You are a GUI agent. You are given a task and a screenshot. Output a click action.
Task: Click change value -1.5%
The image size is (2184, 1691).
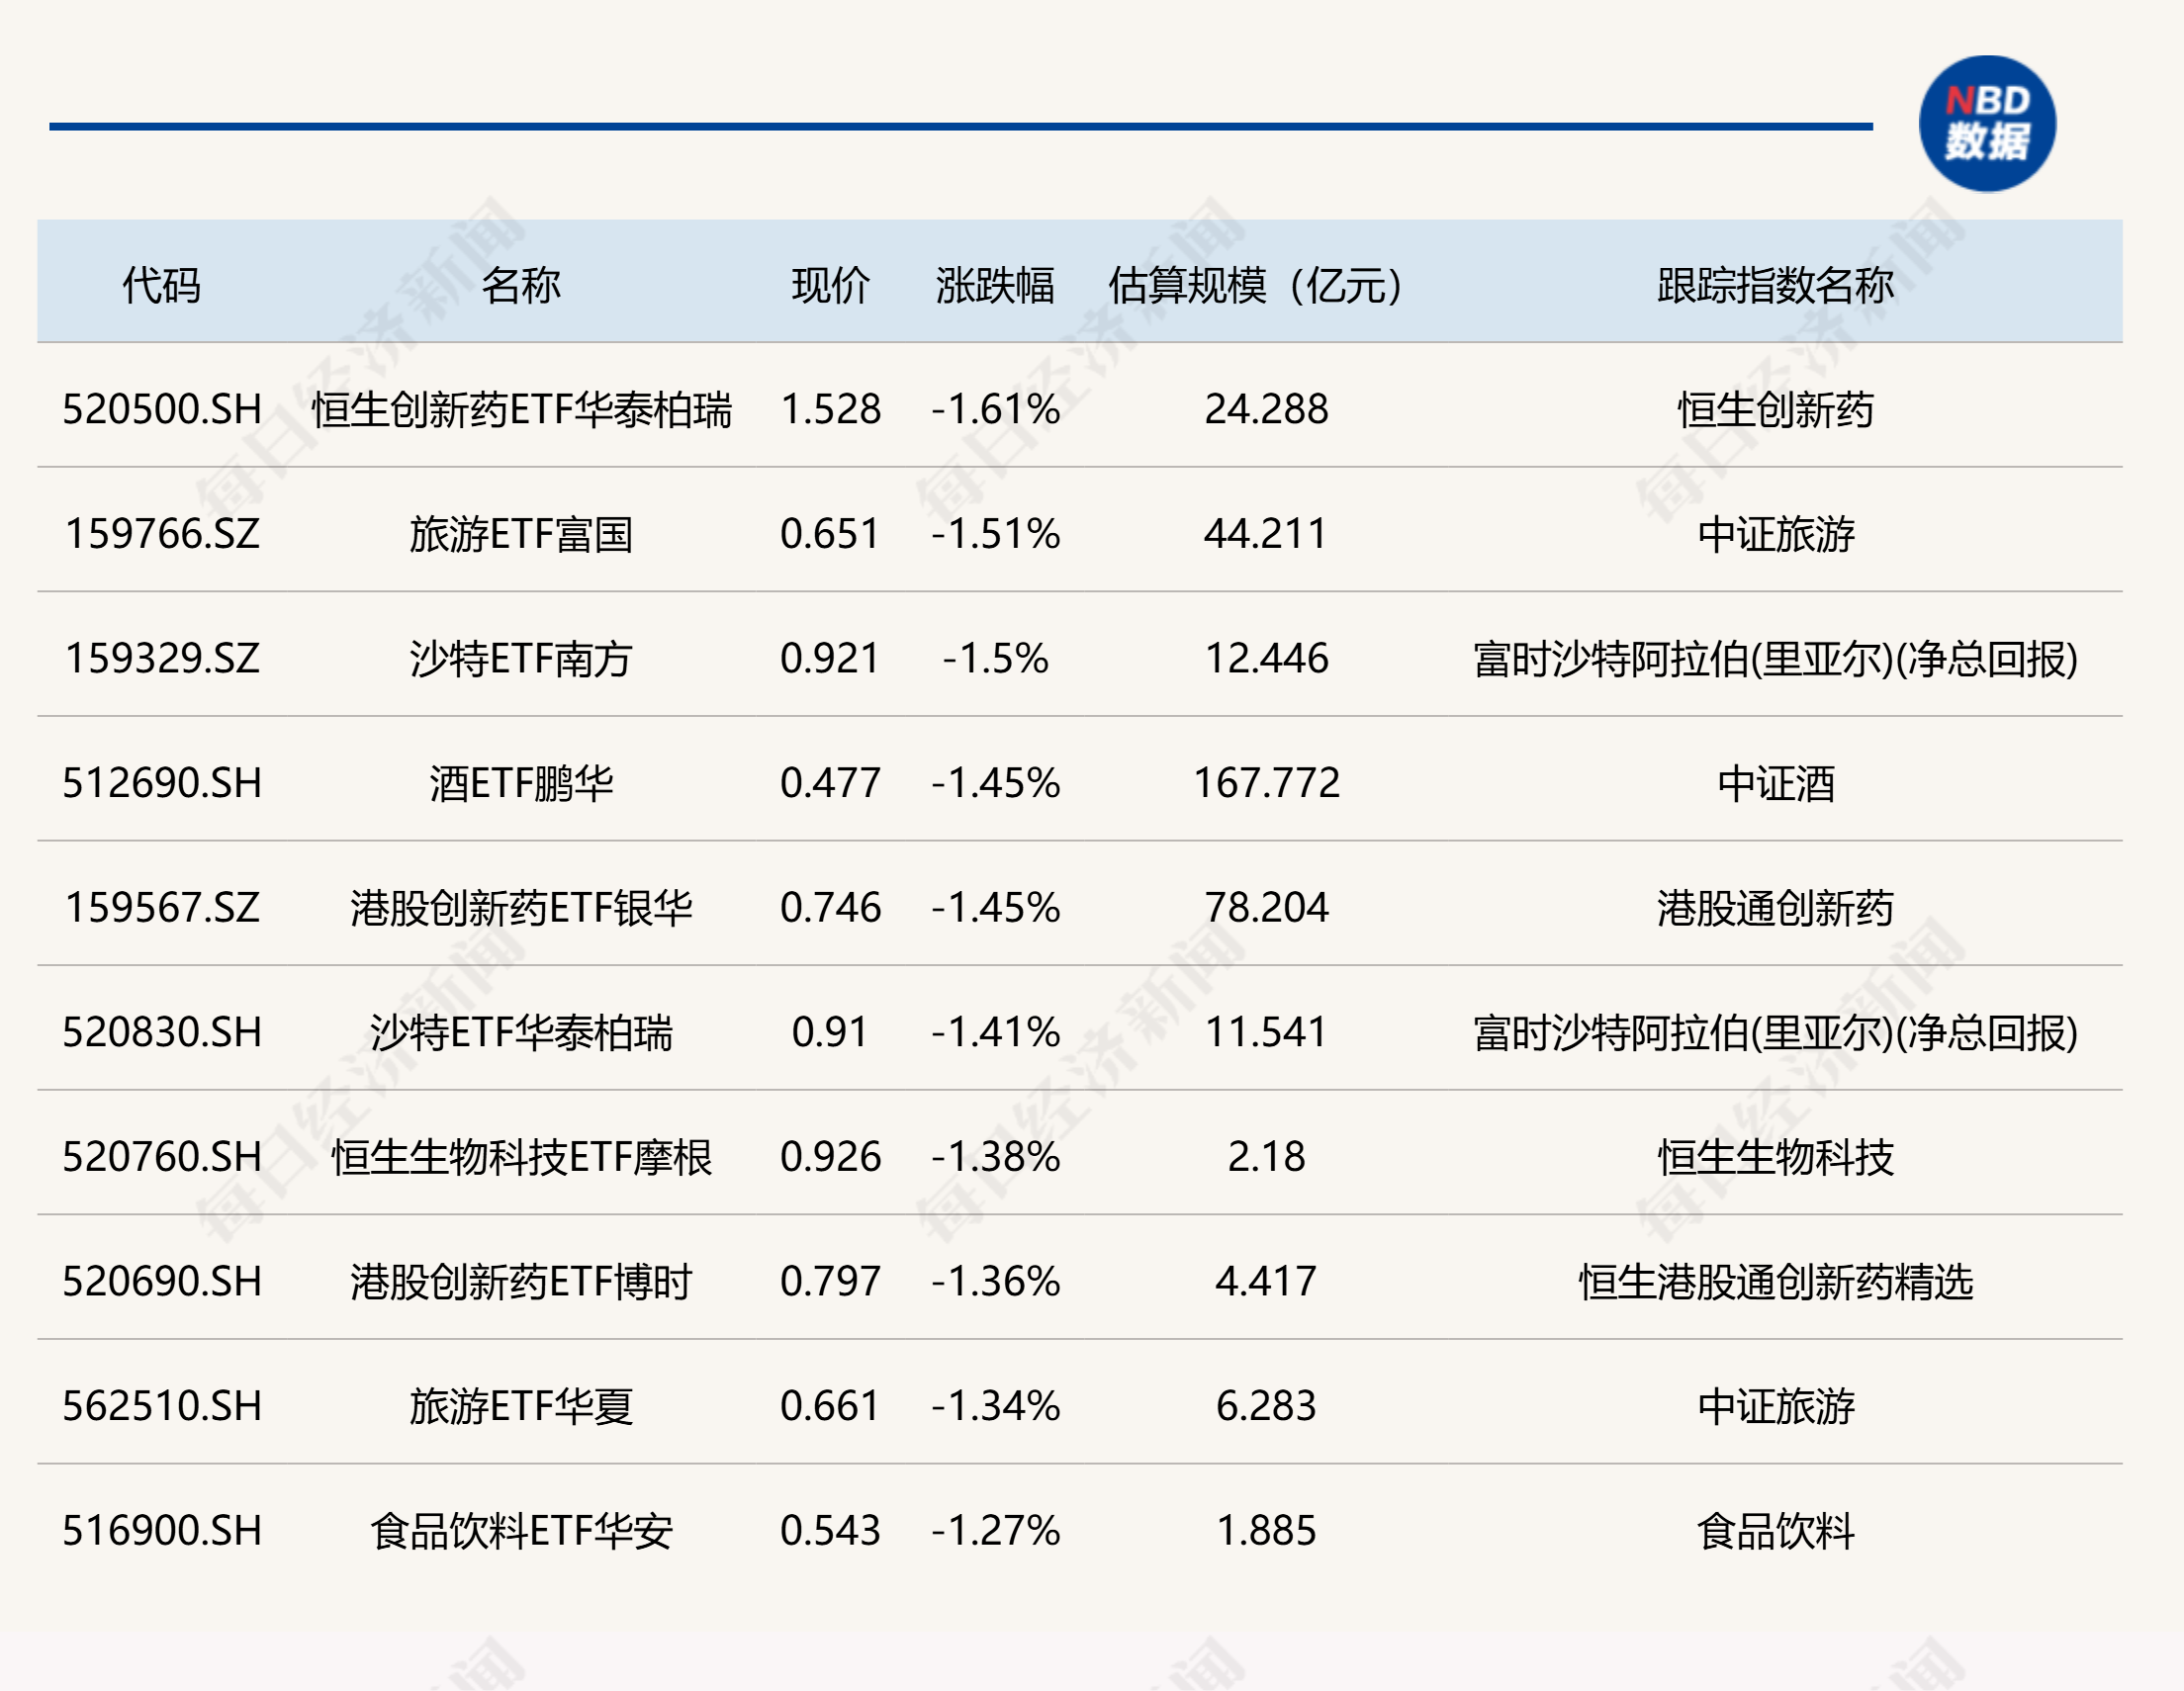click(x=995, y=659)
